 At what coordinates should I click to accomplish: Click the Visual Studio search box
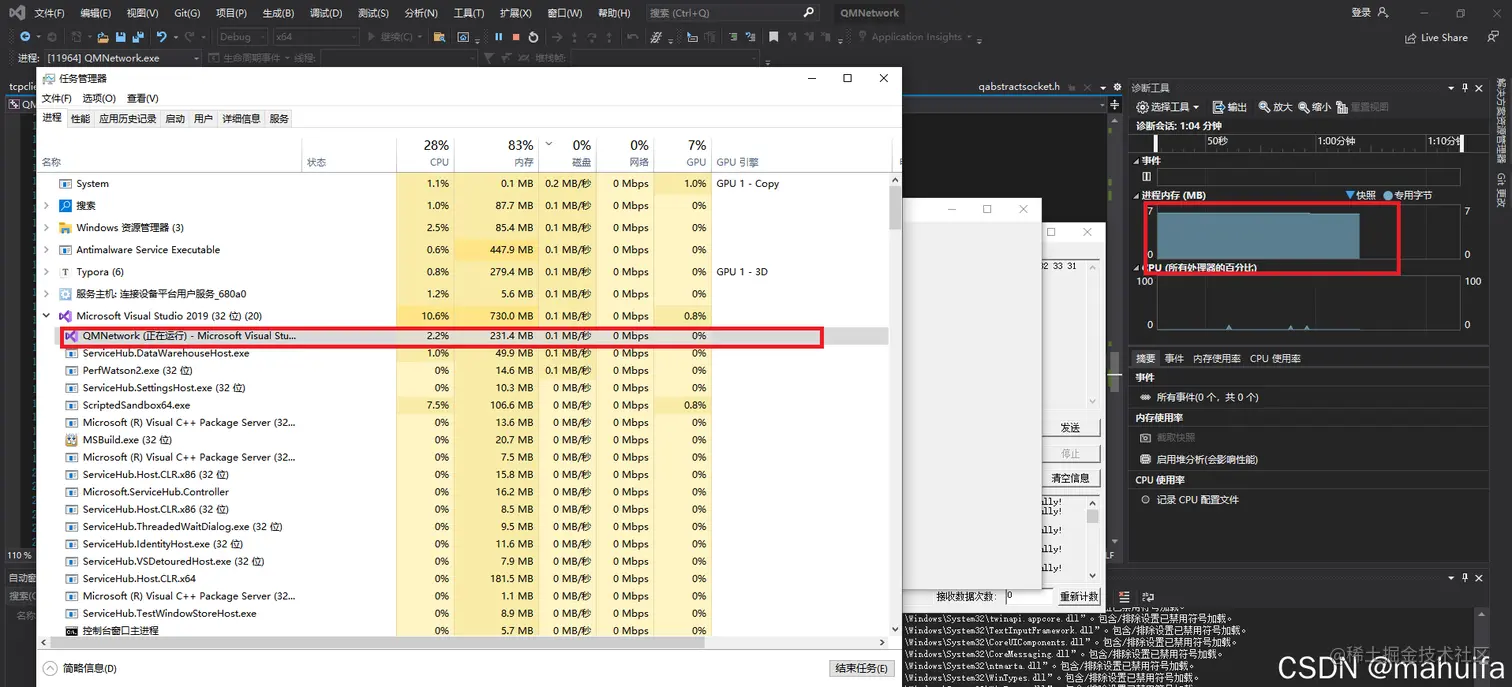pyautogui.click(x=731, y=13)
